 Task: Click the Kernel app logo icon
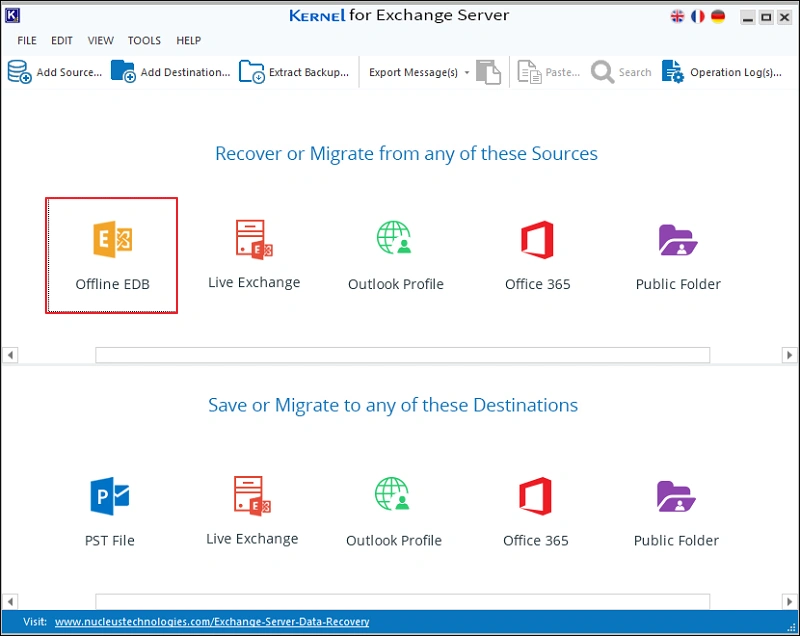[12, 16]
